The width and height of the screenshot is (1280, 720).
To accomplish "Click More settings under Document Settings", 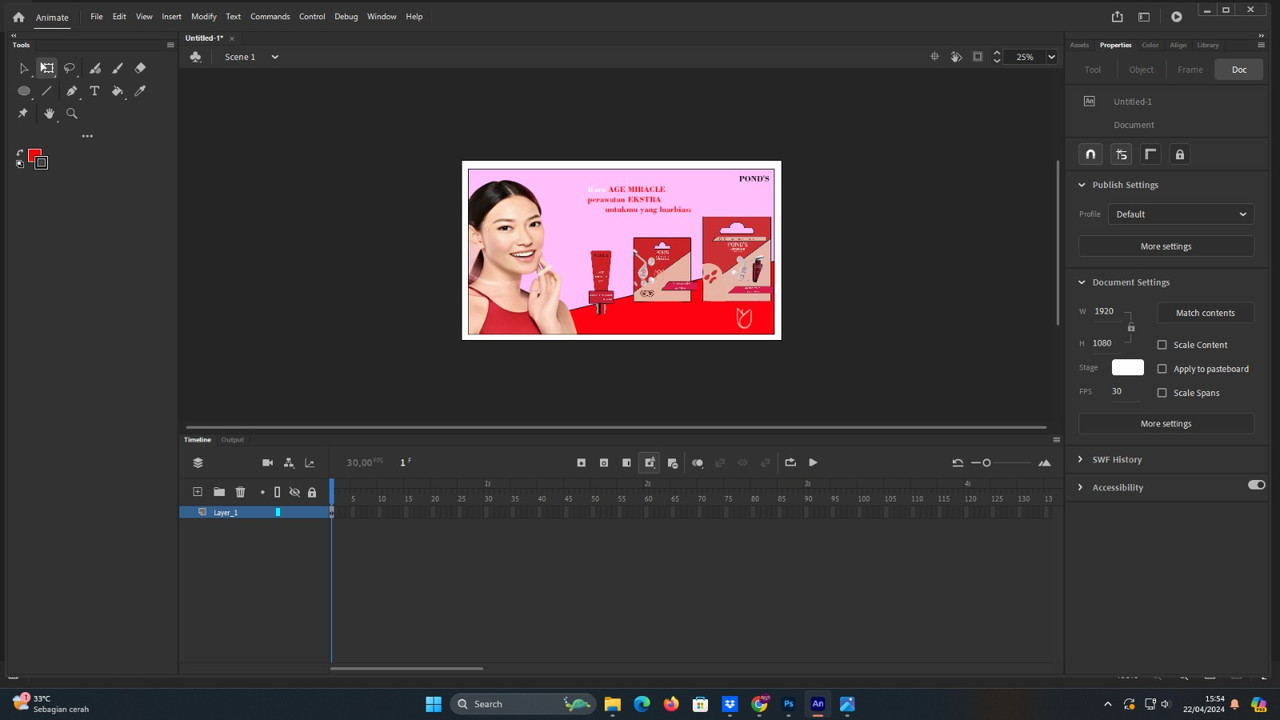I will click(1166, 424).
